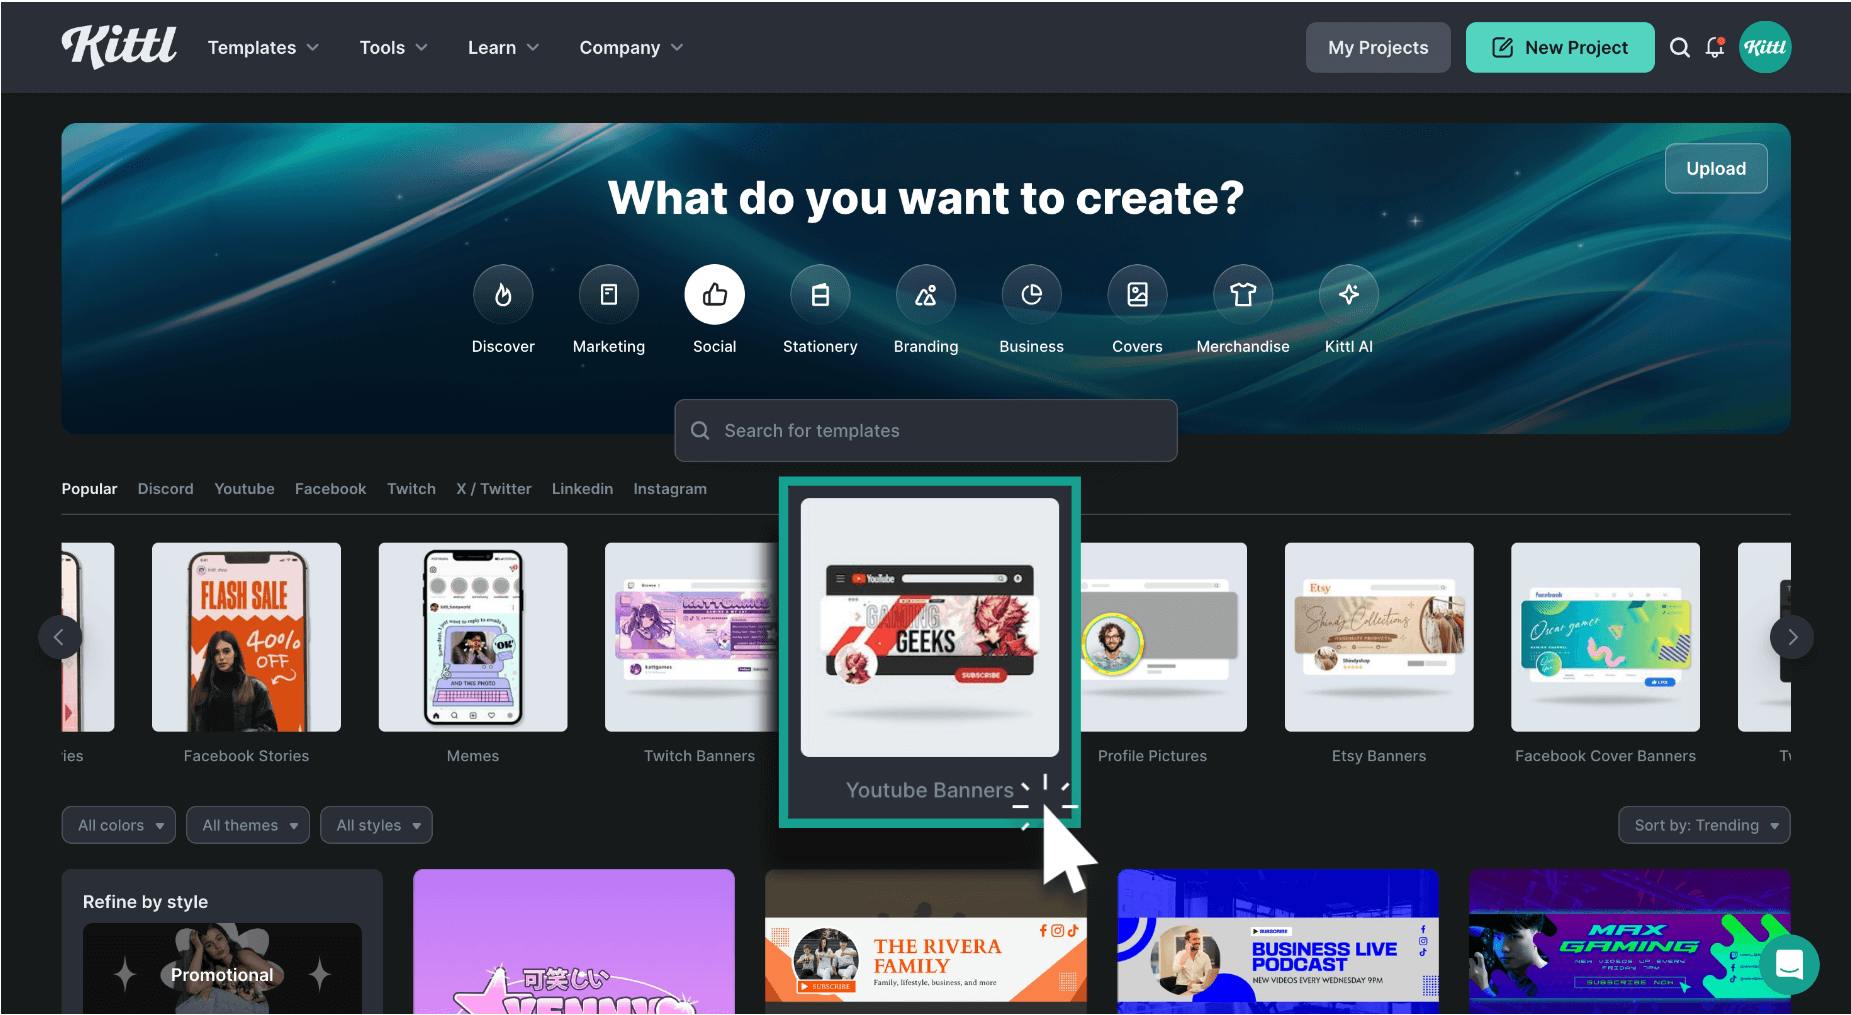
Task: Expand the Templates menu
Action: pos(262,47)
